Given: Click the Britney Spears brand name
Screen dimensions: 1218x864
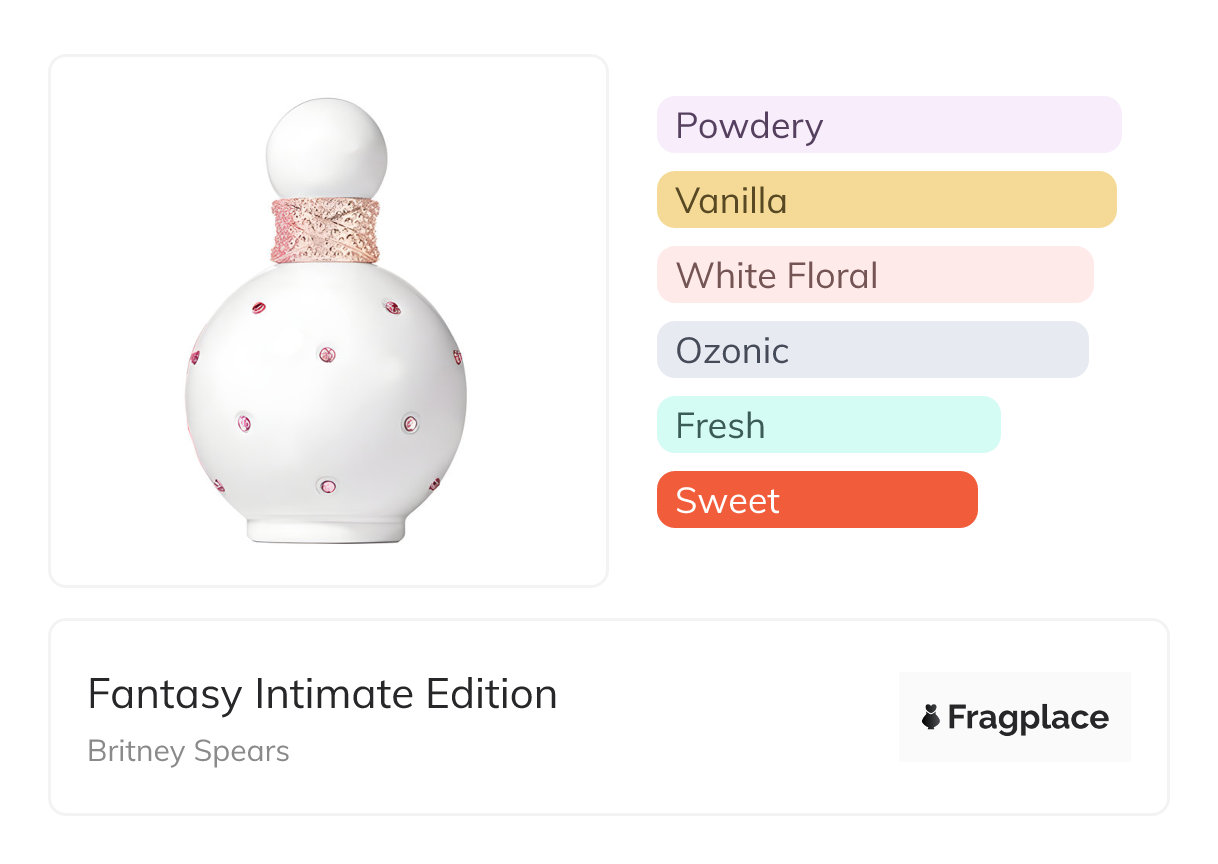Looking at the screenshot, I should (x=188, y=751).
